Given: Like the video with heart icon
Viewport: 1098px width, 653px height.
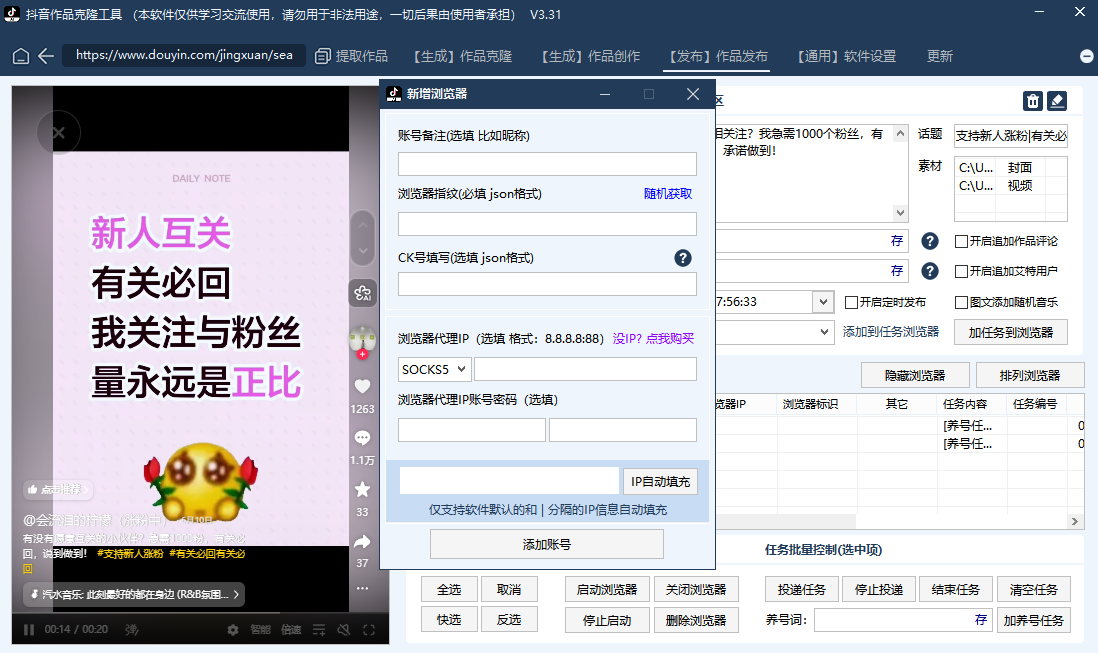Looking at the screenshot, I should tap(362, 386).
